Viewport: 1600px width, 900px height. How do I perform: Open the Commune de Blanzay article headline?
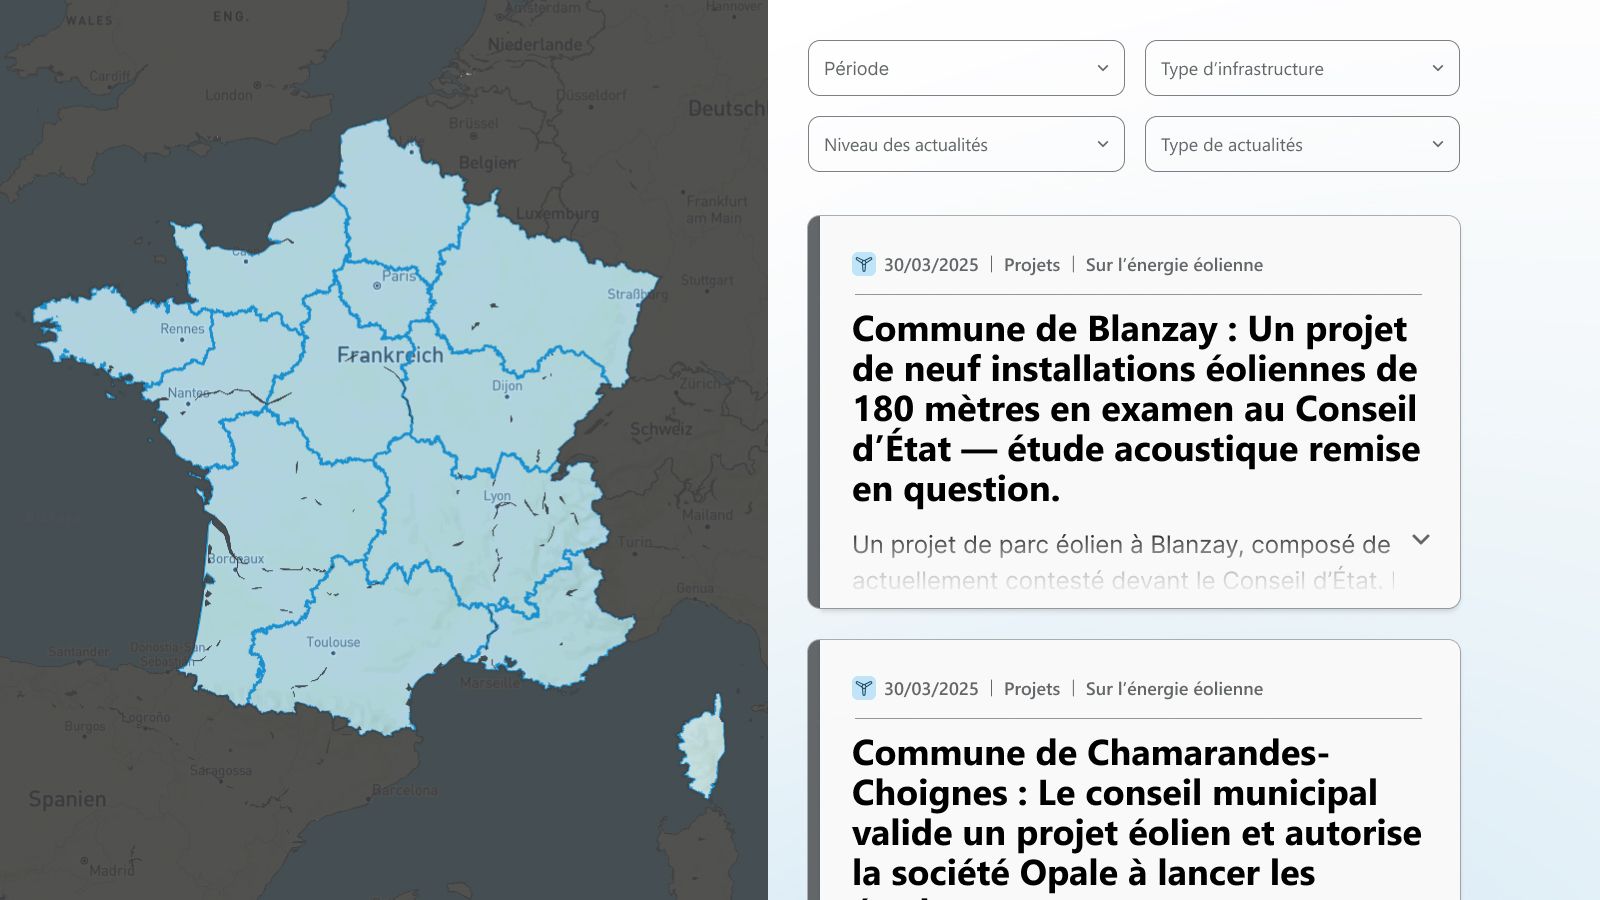point(1135,408)
